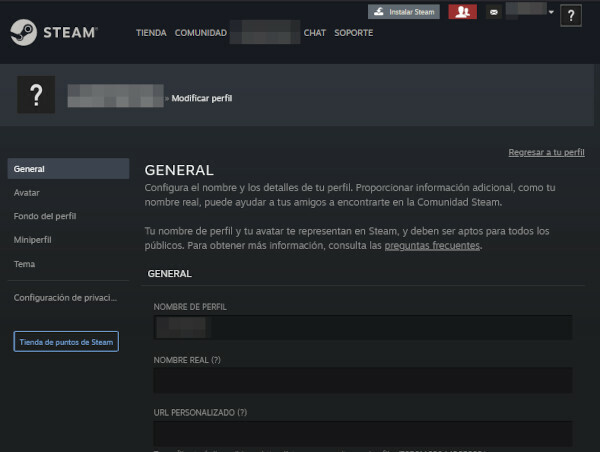600x452 pixels.
Task: Click the blurred username menu item
Action: click(x=265, y=33)
